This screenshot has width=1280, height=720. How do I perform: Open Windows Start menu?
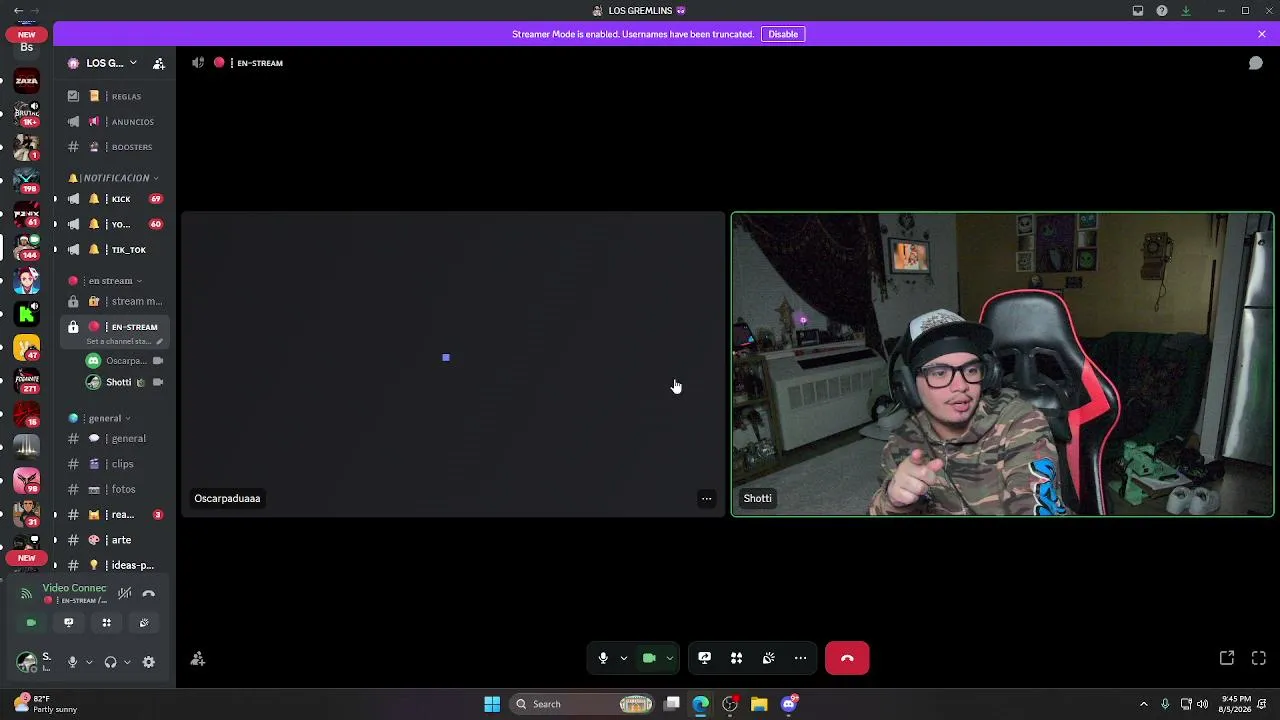(x=492, y=704)
